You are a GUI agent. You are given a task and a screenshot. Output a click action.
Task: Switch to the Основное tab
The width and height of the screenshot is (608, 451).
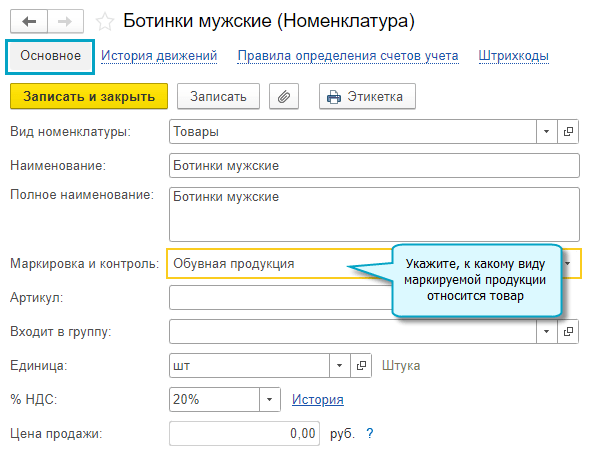click(50, 56)
